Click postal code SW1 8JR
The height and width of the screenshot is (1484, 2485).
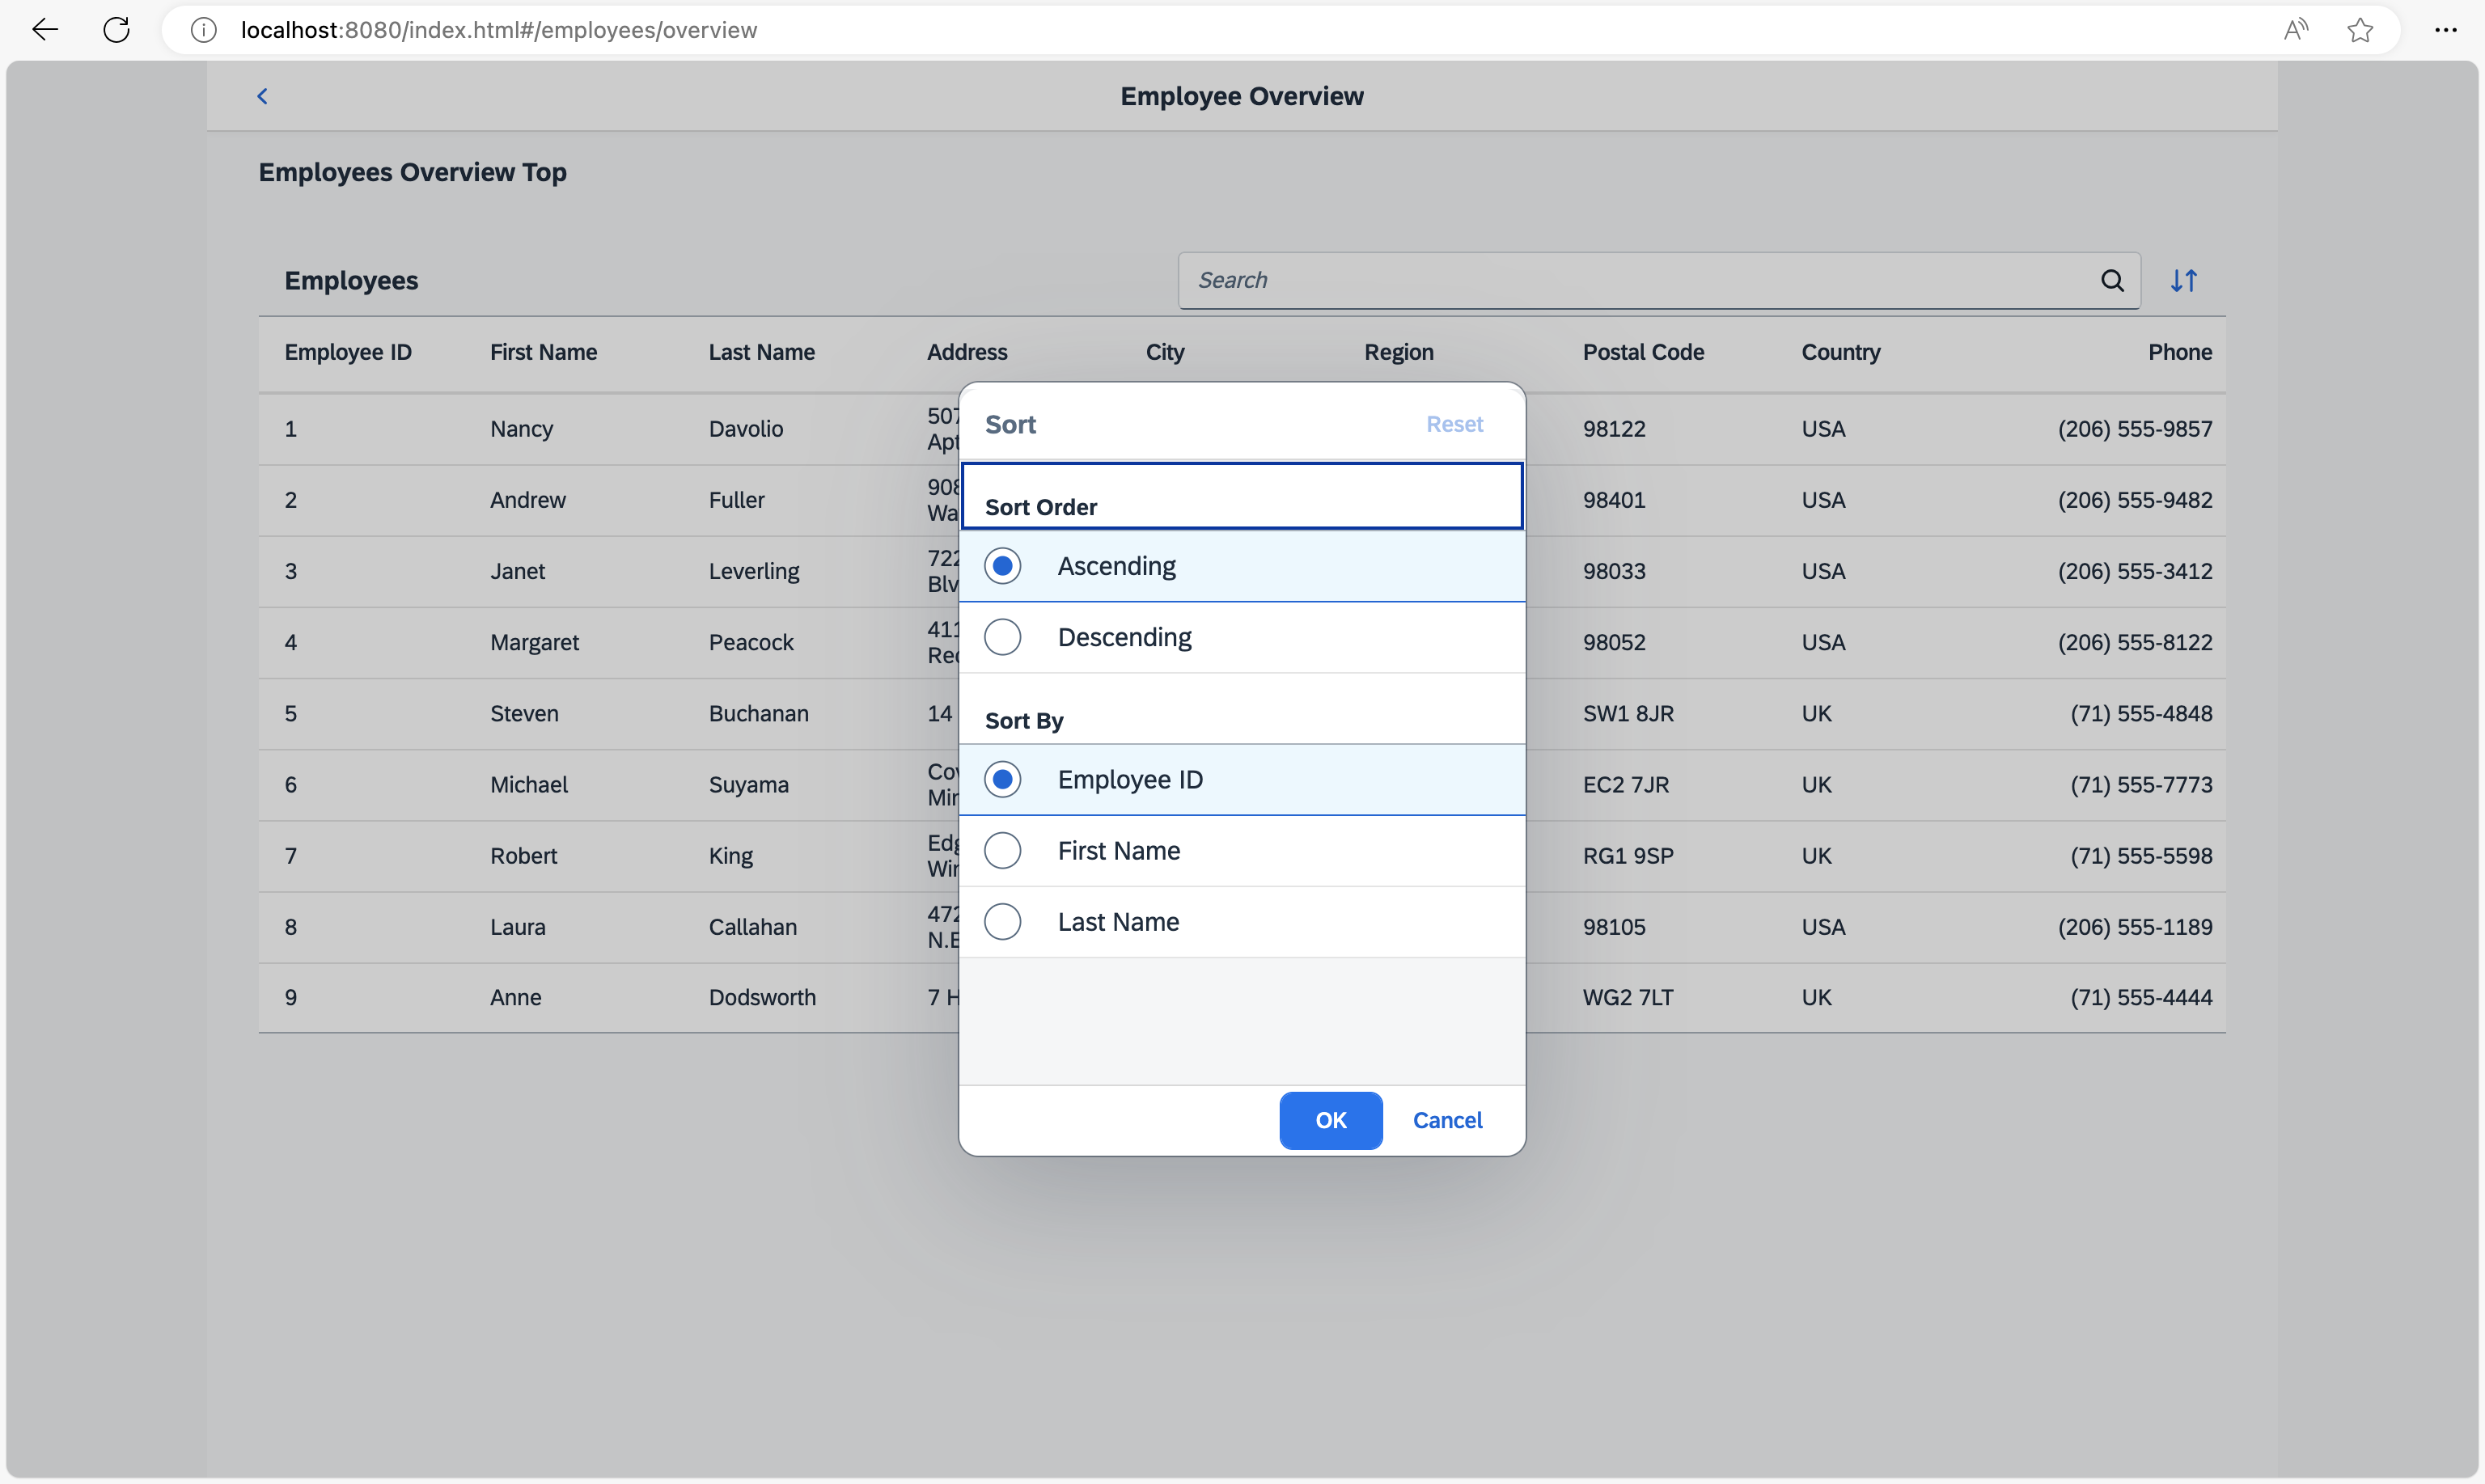click(1628, 713)
